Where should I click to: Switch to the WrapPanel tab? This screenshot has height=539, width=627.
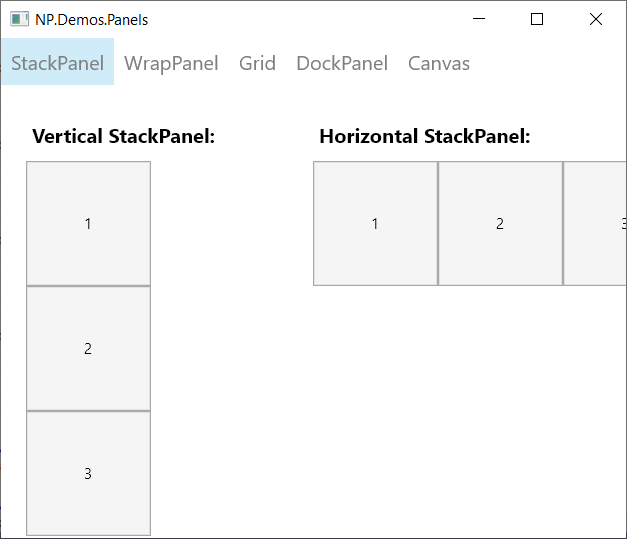171,63
